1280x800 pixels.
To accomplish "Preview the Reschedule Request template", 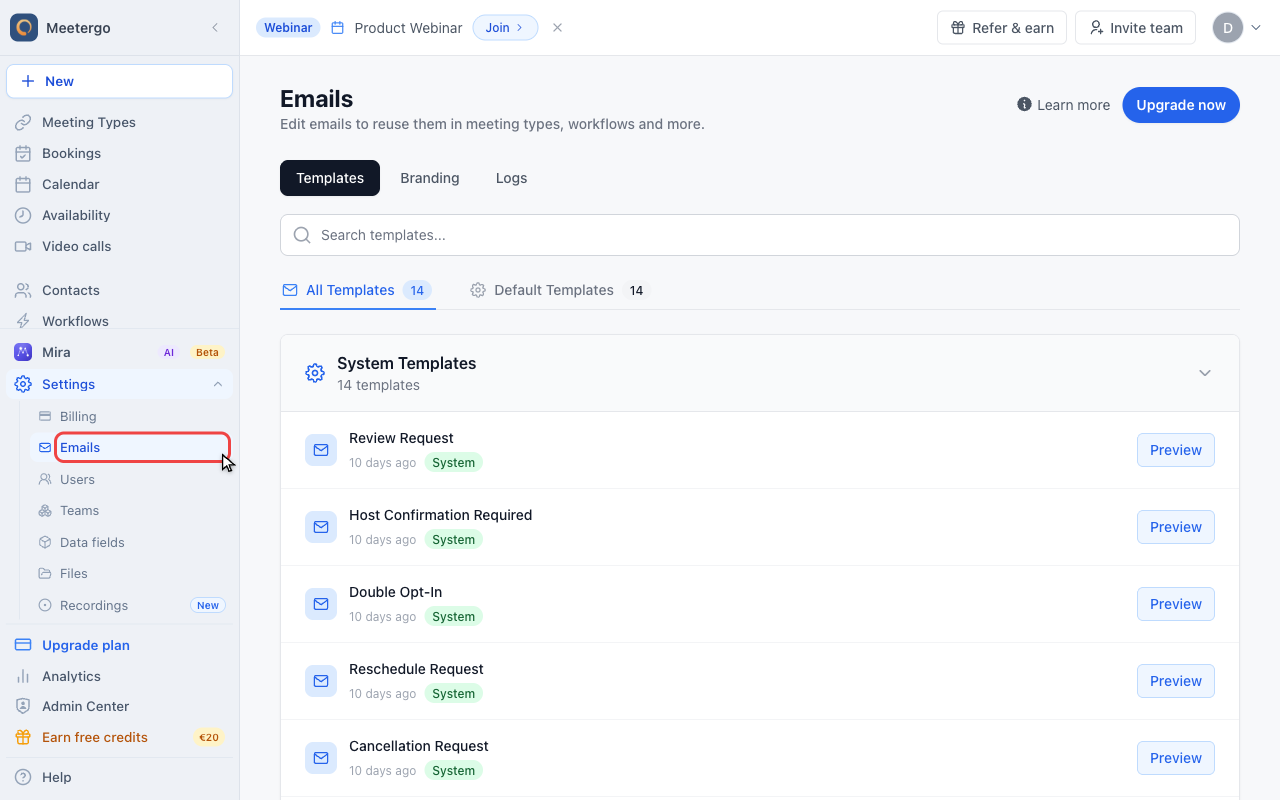I will point(1176,681).
